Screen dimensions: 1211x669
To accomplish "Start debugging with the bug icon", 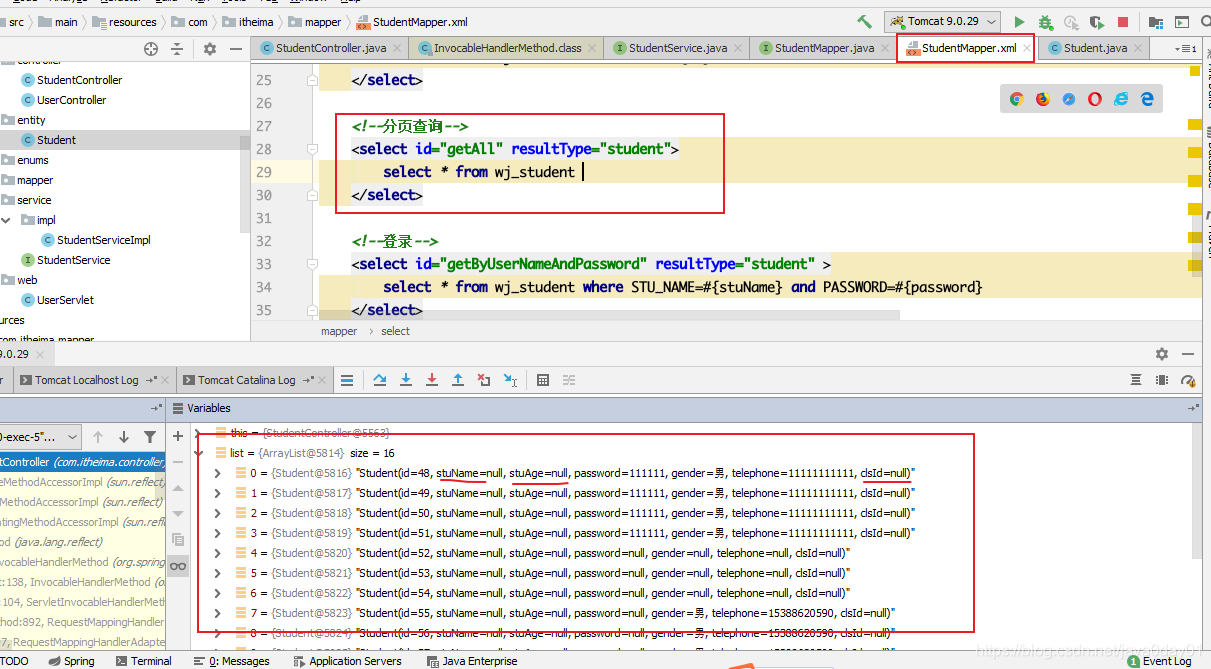I will point(1045,22).
